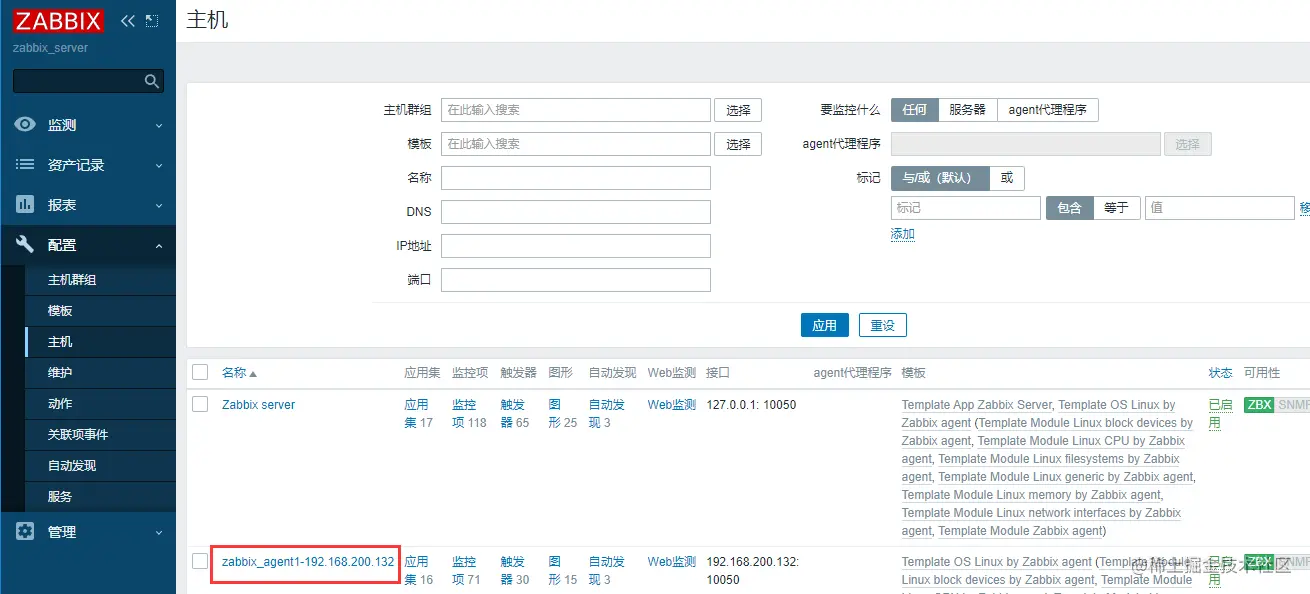Select 服务器 for 要监控什么

point(968,110)
